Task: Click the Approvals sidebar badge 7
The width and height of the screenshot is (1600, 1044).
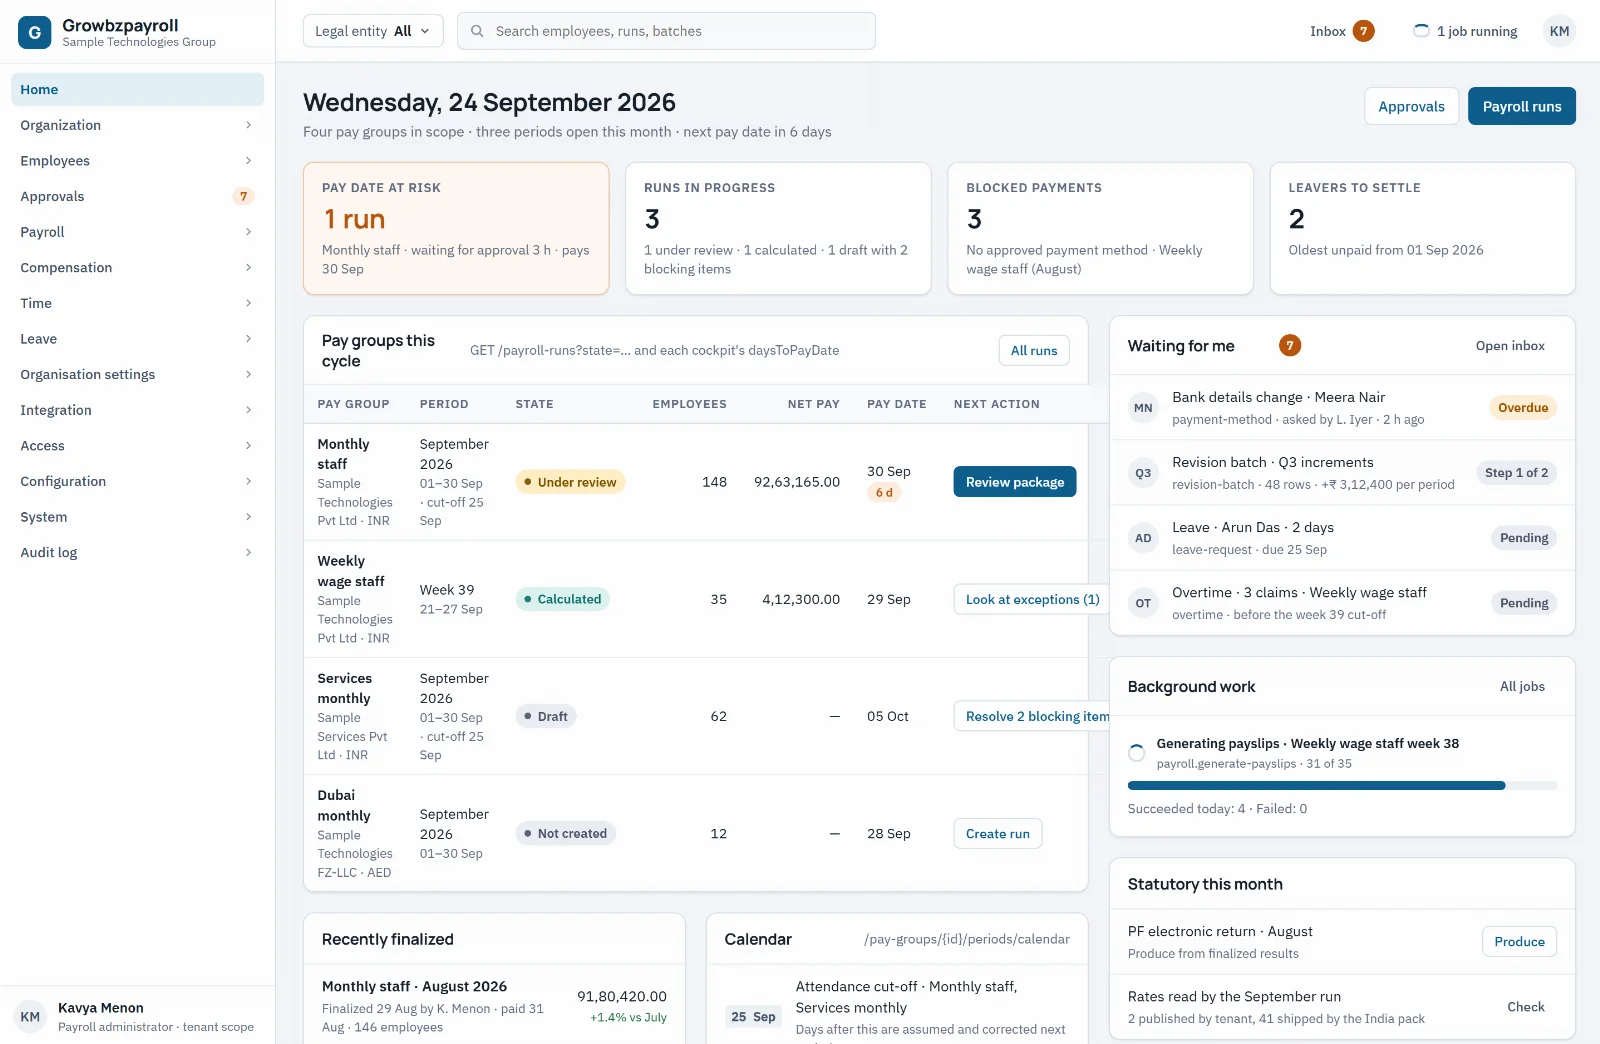Action: point(243,196)
